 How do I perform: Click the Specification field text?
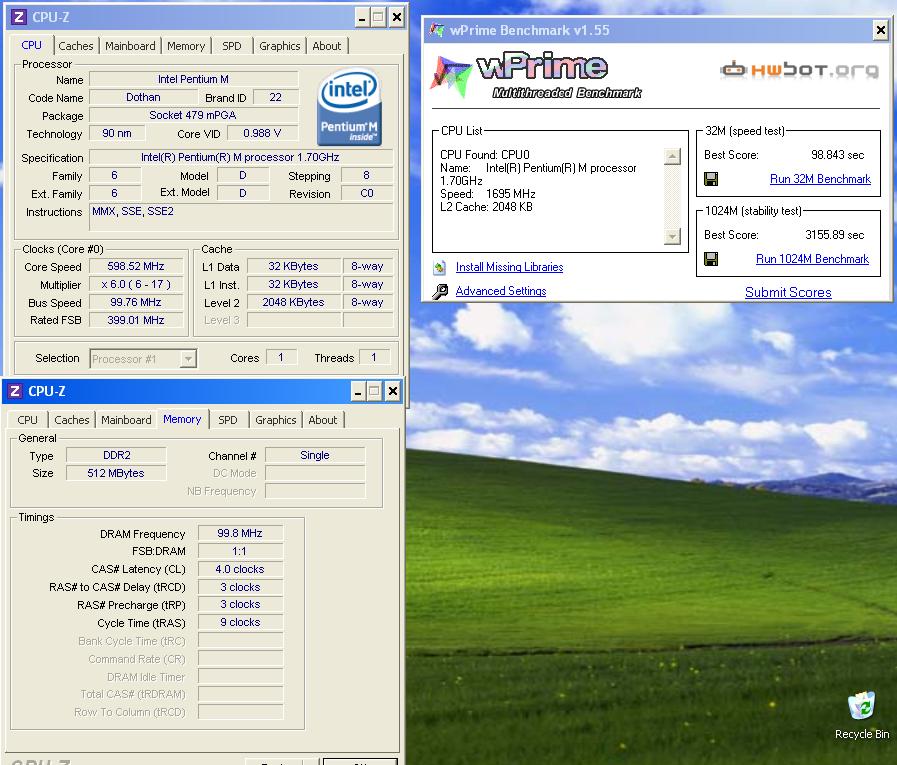(x=241, y=157)
